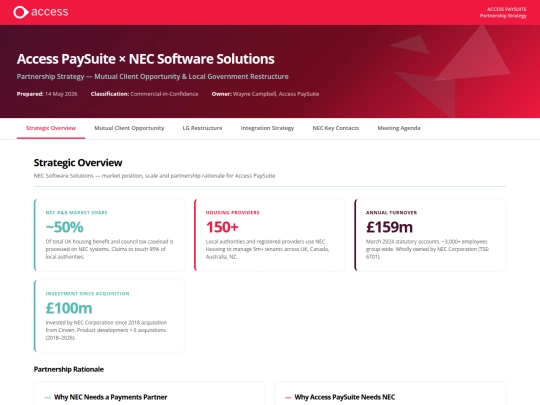Open the LG Restructure tab

coord(202,128)
